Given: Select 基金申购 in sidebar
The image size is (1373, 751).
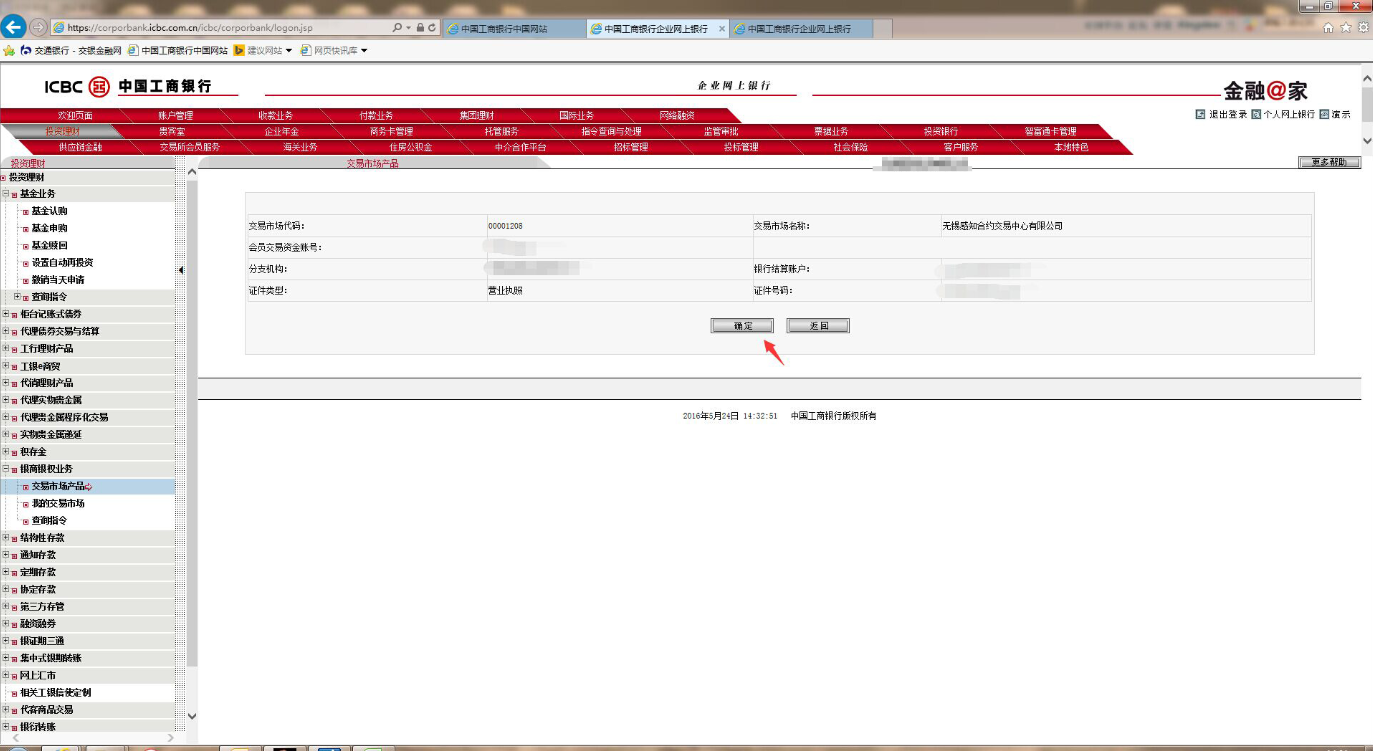Looking at the screenshot, I should (49, 228).
